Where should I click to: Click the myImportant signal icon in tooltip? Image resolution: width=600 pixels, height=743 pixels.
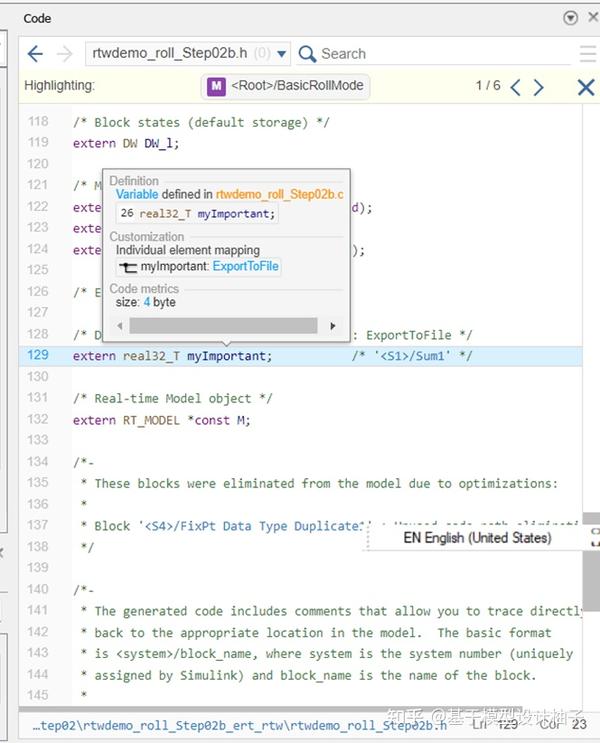tap(128, 267)
